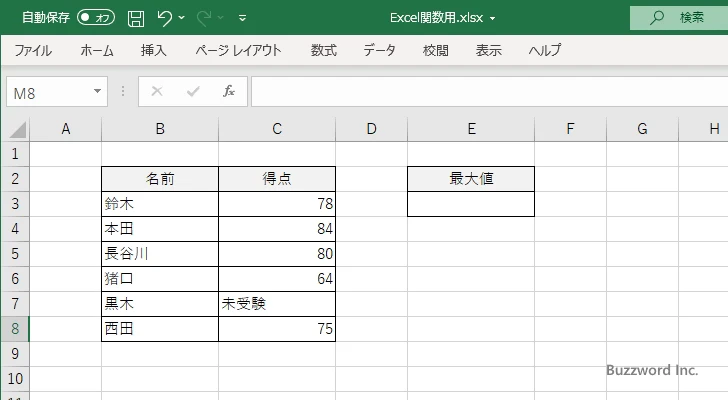The height and width of the screenshot is (400, 728).
Task: Select column E header
Action: (471, 129)
